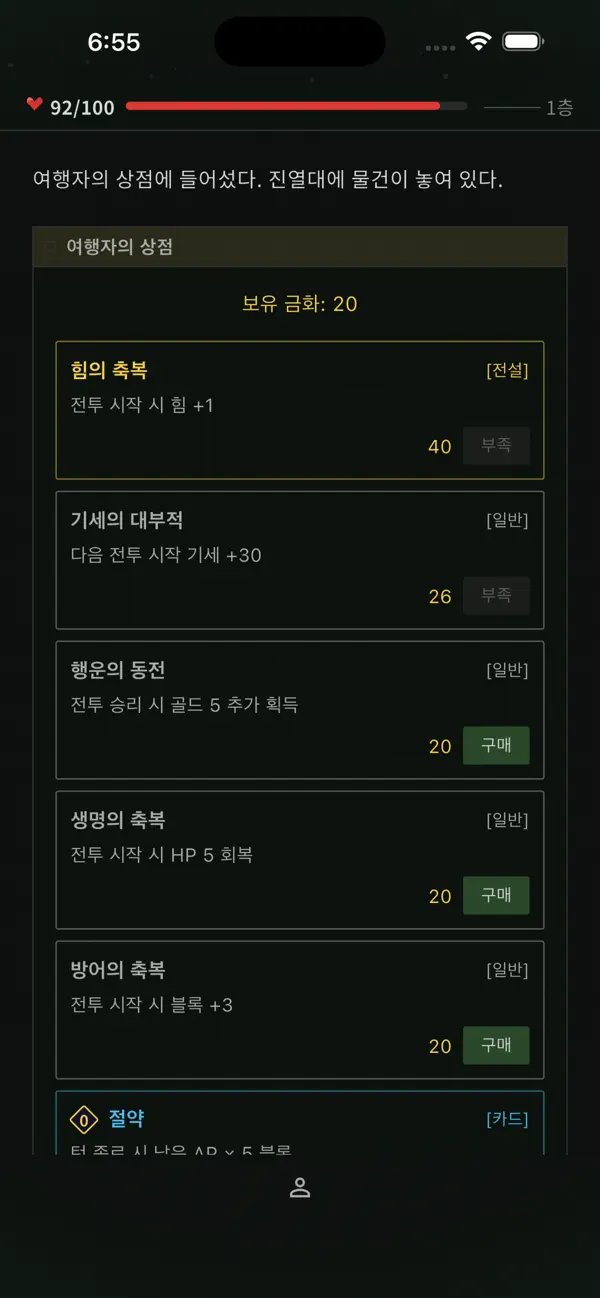
Task: Select the 힘의 축복 legendary item card
Action: 300,410
